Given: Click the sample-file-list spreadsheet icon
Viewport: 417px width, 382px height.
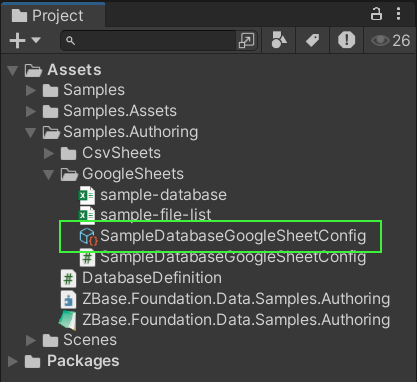Looking at the screenshot, I should tap(87, 214).
